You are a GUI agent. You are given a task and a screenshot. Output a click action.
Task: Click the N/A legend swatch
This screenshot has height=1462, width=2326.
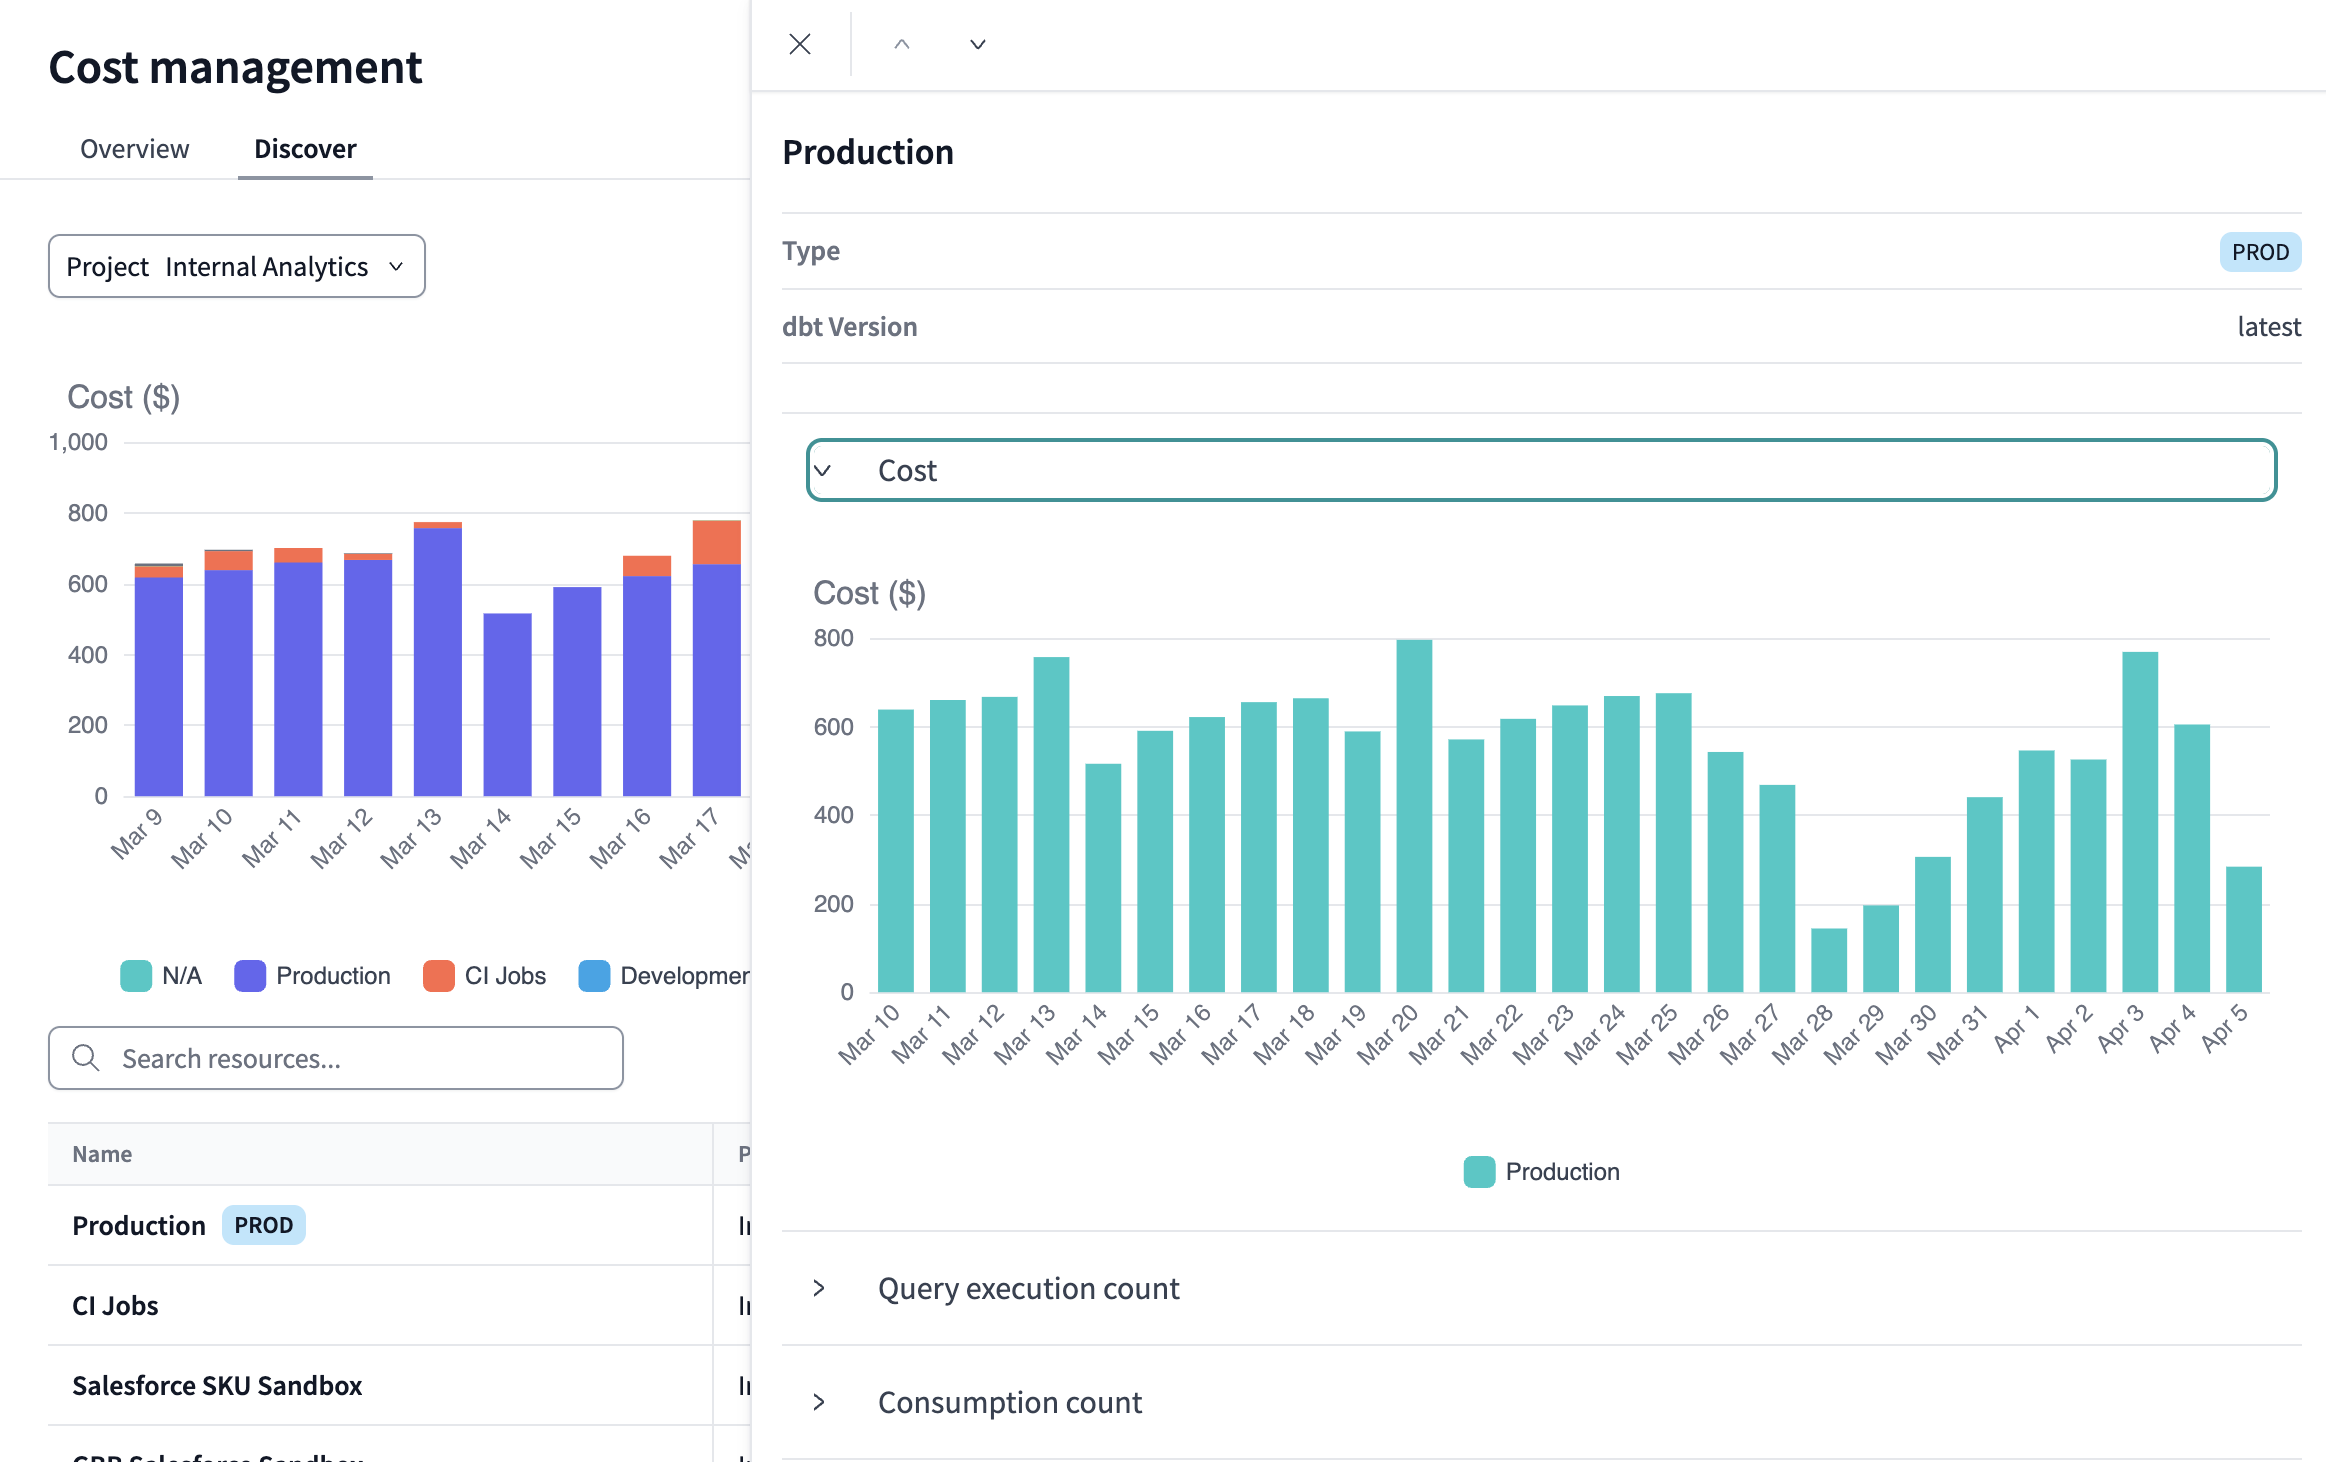coord(137,975)
